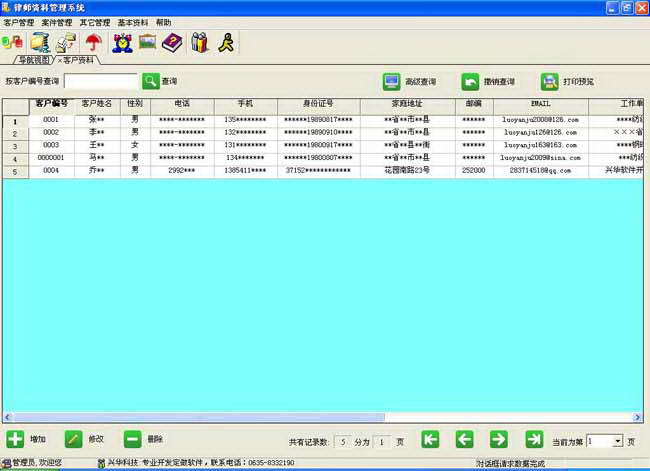Select the yellow running man icon
The image size is (650, 471).
227,42
